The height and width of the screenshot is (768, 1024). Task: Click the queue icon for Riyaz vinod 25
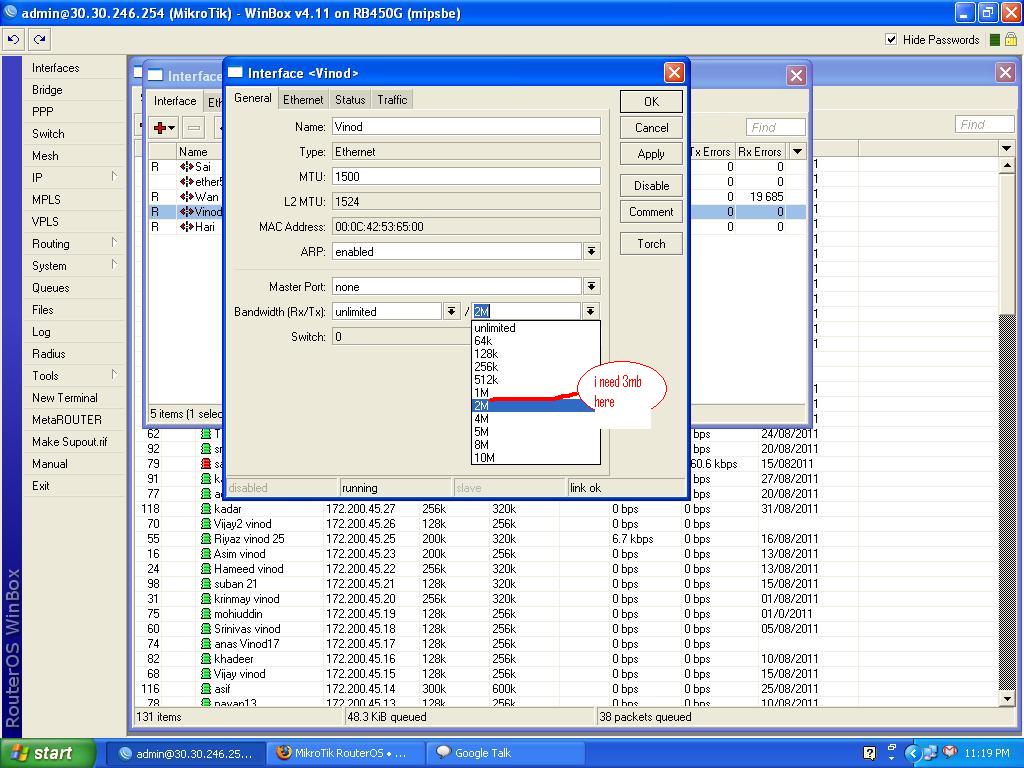pyautogui.click(x=206, y=539)
